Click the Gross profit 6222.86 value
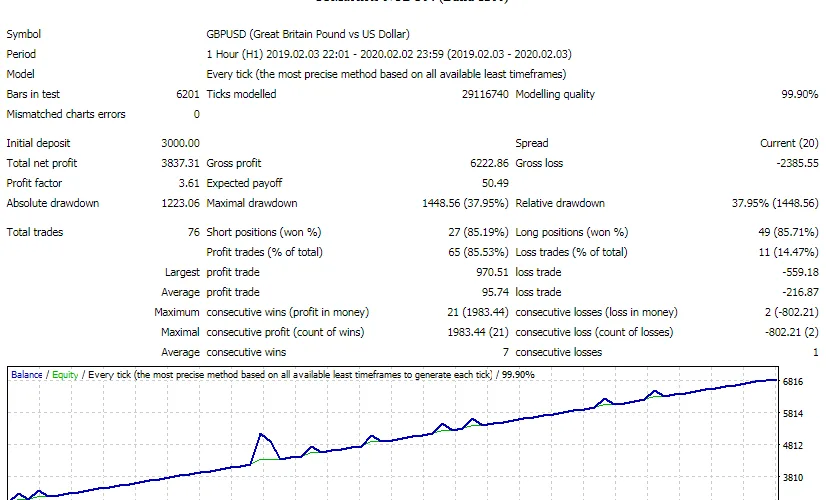 (489, 163)
